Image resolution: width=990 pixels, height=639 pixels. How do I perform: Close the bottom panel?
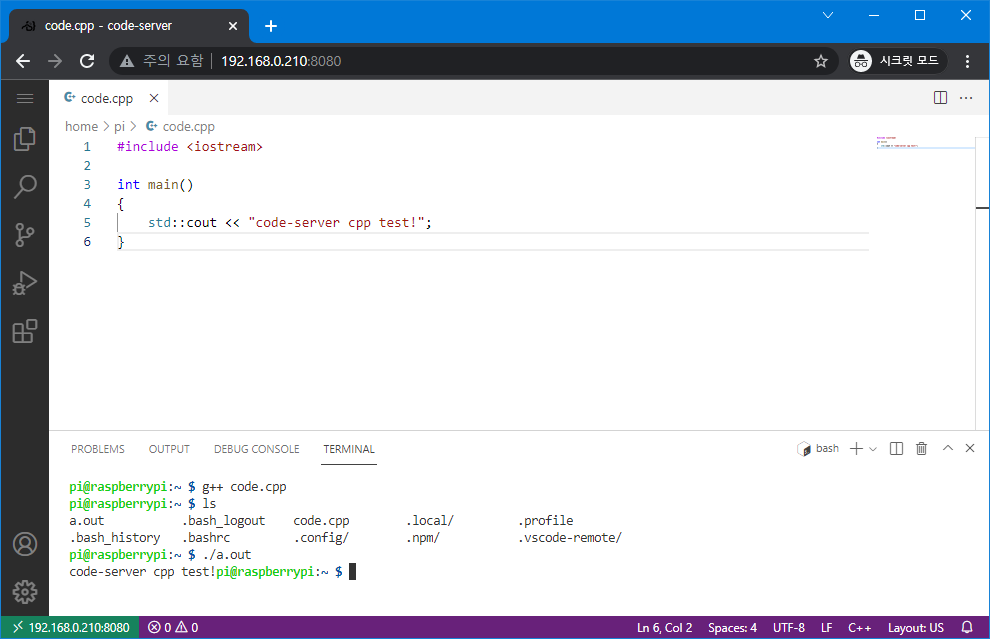pos(970,448)
